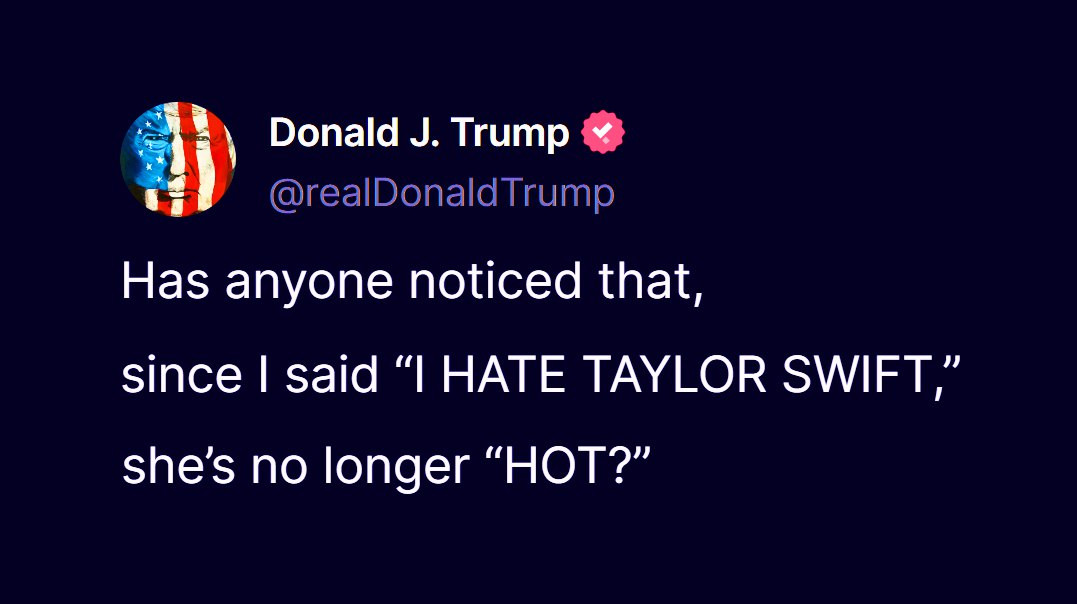
Task: Click the word "Has" starting the post
Action: pyautogui.click(x=166, y=282)
